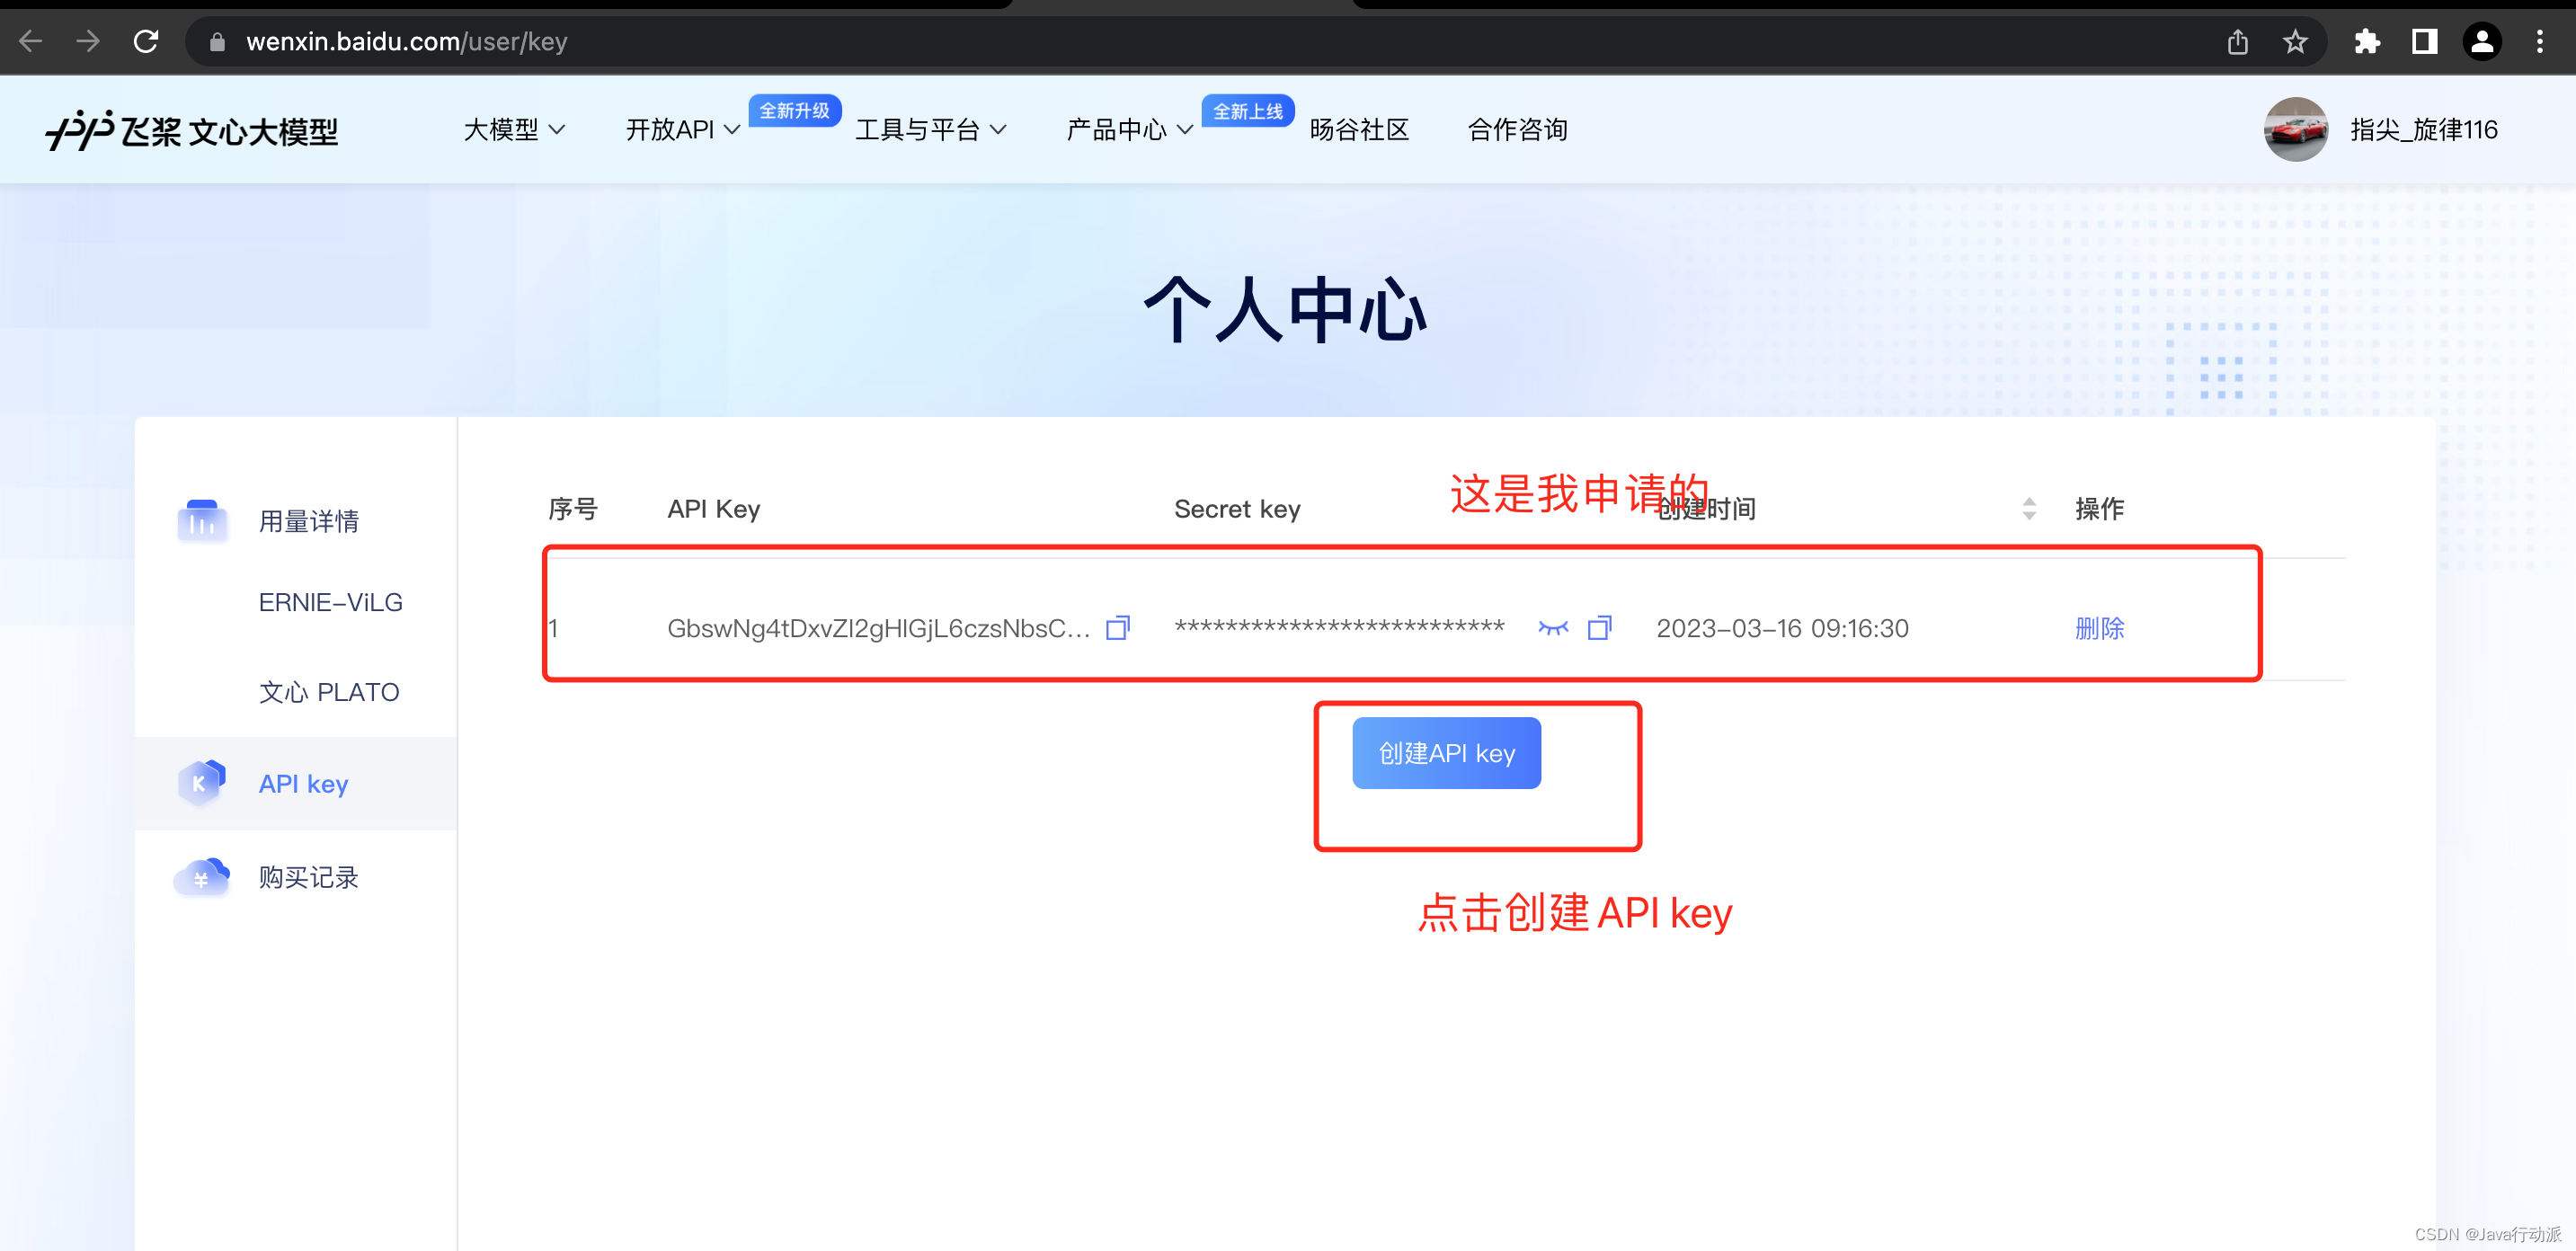The image size is (2576, 1251).
Task: Copy the Secret key value
Action: [1600, 627]
